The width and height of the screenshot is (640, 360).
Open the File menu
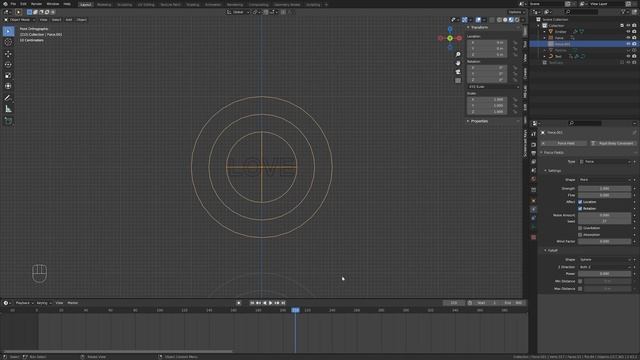click(13, 4)
